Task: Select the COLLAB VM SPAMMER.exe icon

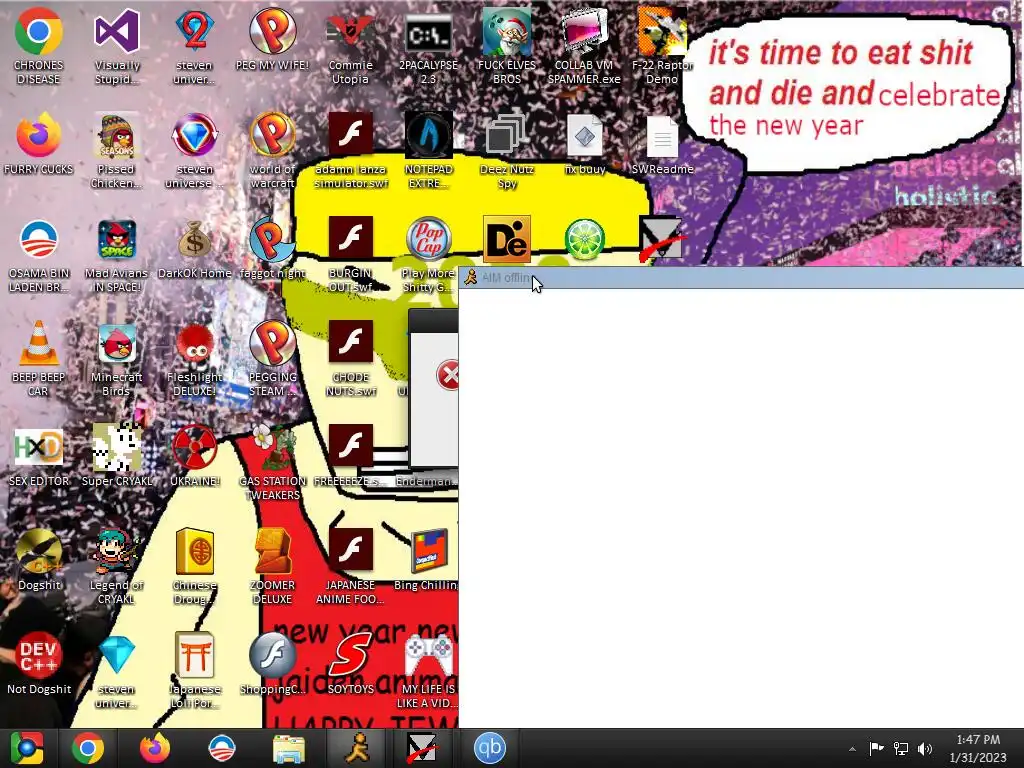Action: [584, 31]
